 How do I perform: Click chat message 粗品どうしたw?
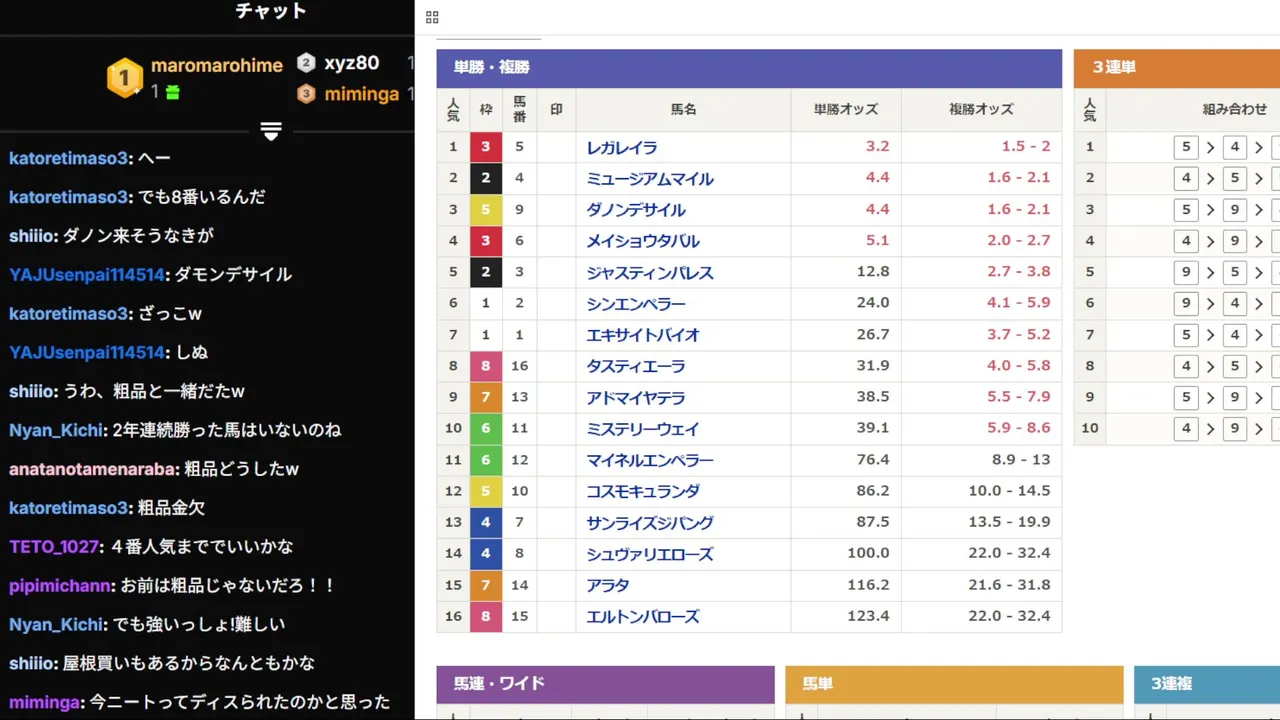pos(242,469)
